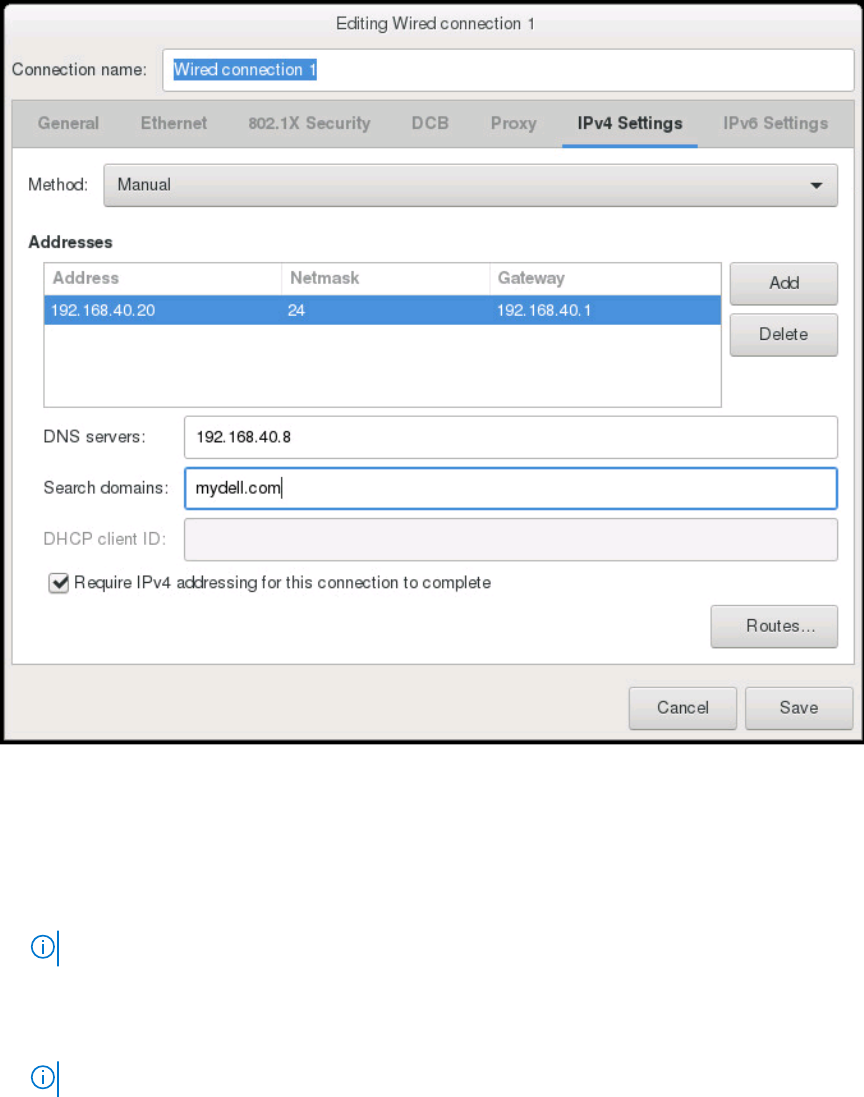Go to the Proxy tab
The image size is (864, 1097).
pyautogui.click(x=514, y=123)
